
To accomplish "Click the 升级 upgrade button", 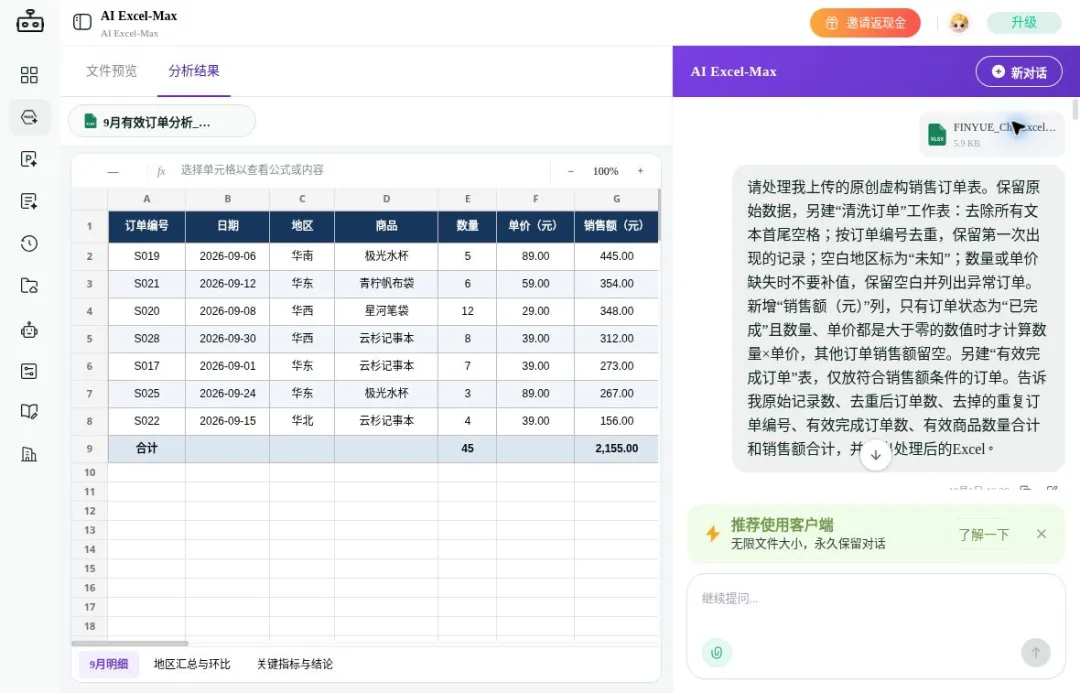I will coord(1024,23).
